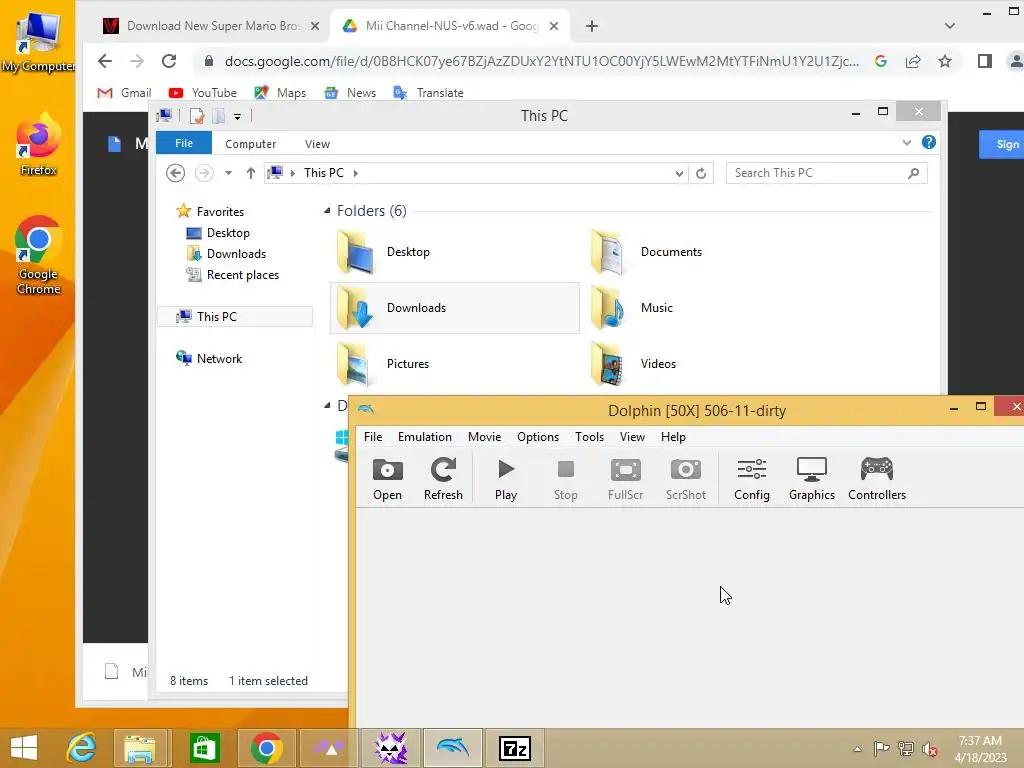Open Dolphin File menu
Screen dimensions: 1024x768
click(373, 437)
